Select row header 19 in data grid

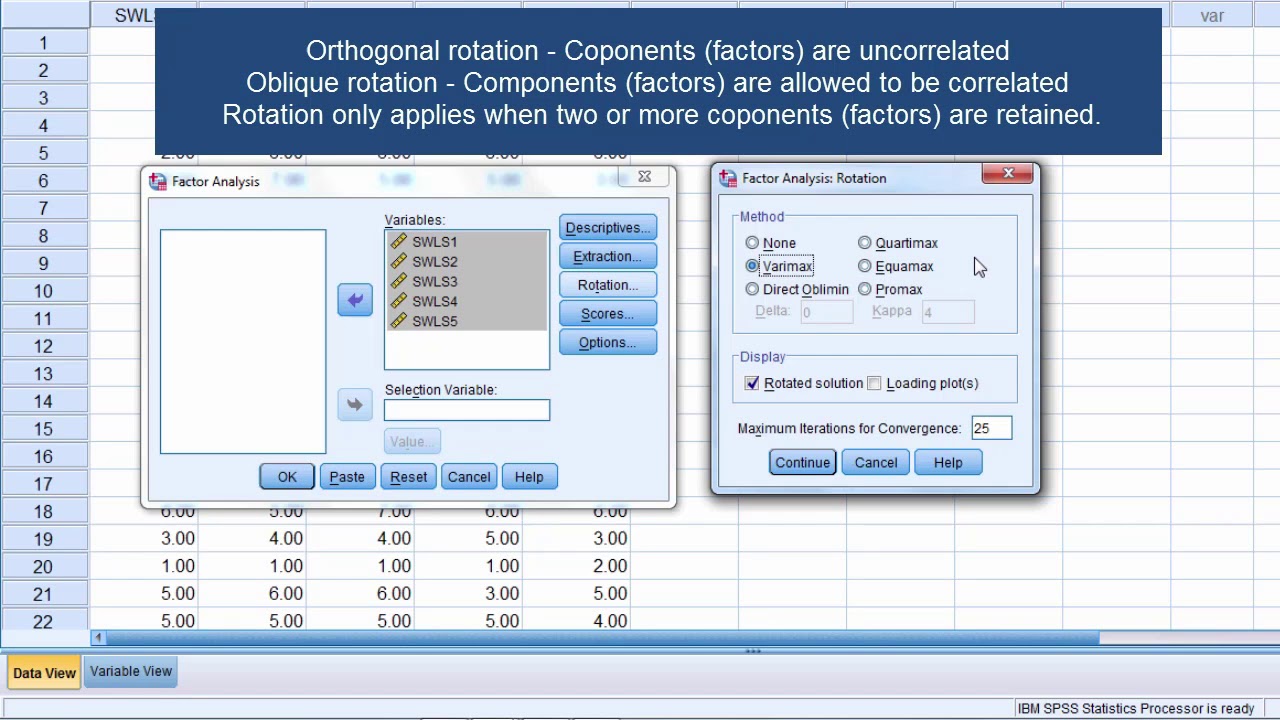44,539
